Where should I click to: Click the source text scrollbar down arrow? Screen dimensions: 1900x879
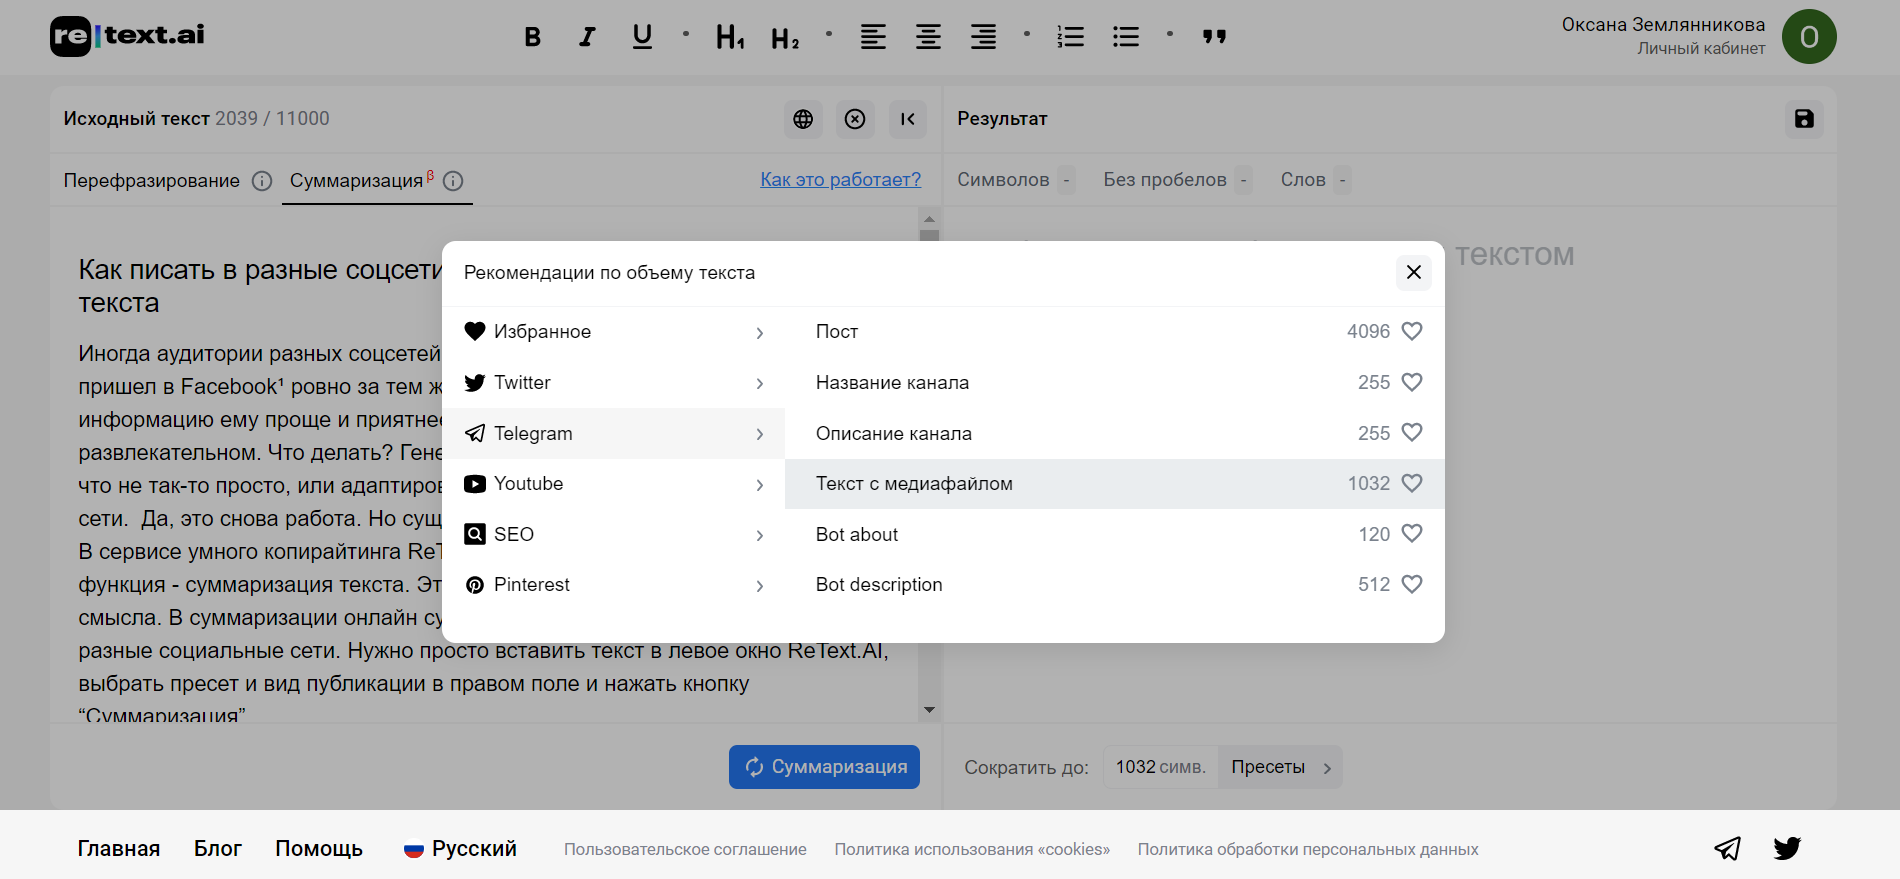point(929,710)
